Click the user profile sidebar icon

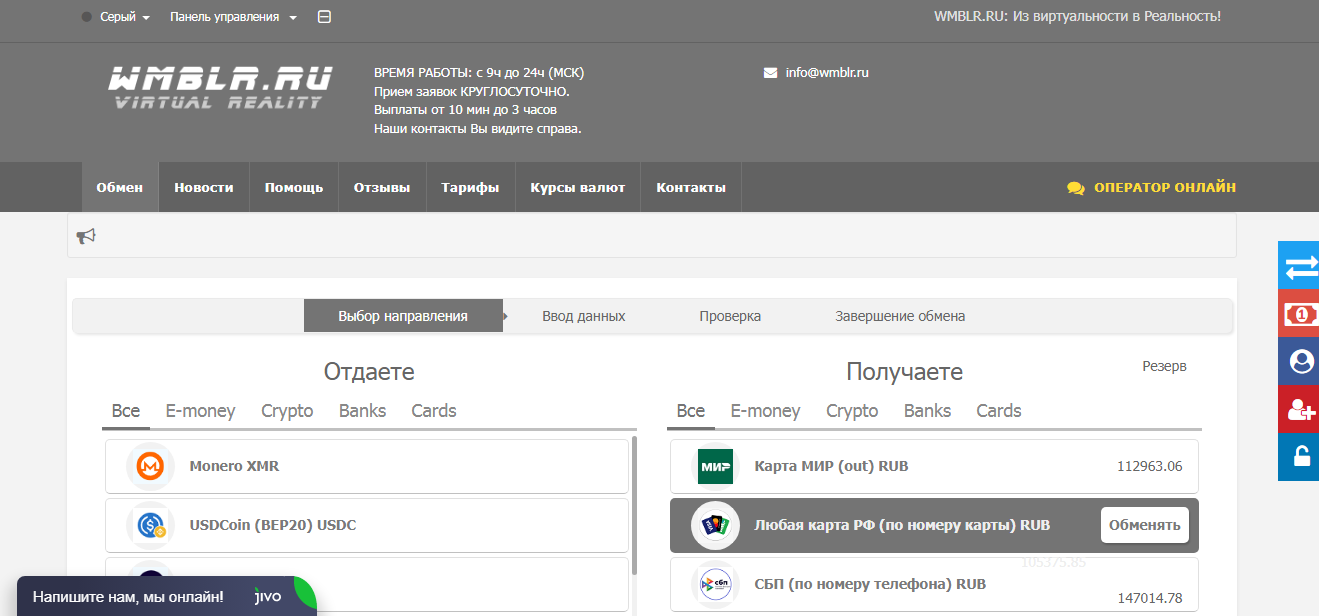1301,361
